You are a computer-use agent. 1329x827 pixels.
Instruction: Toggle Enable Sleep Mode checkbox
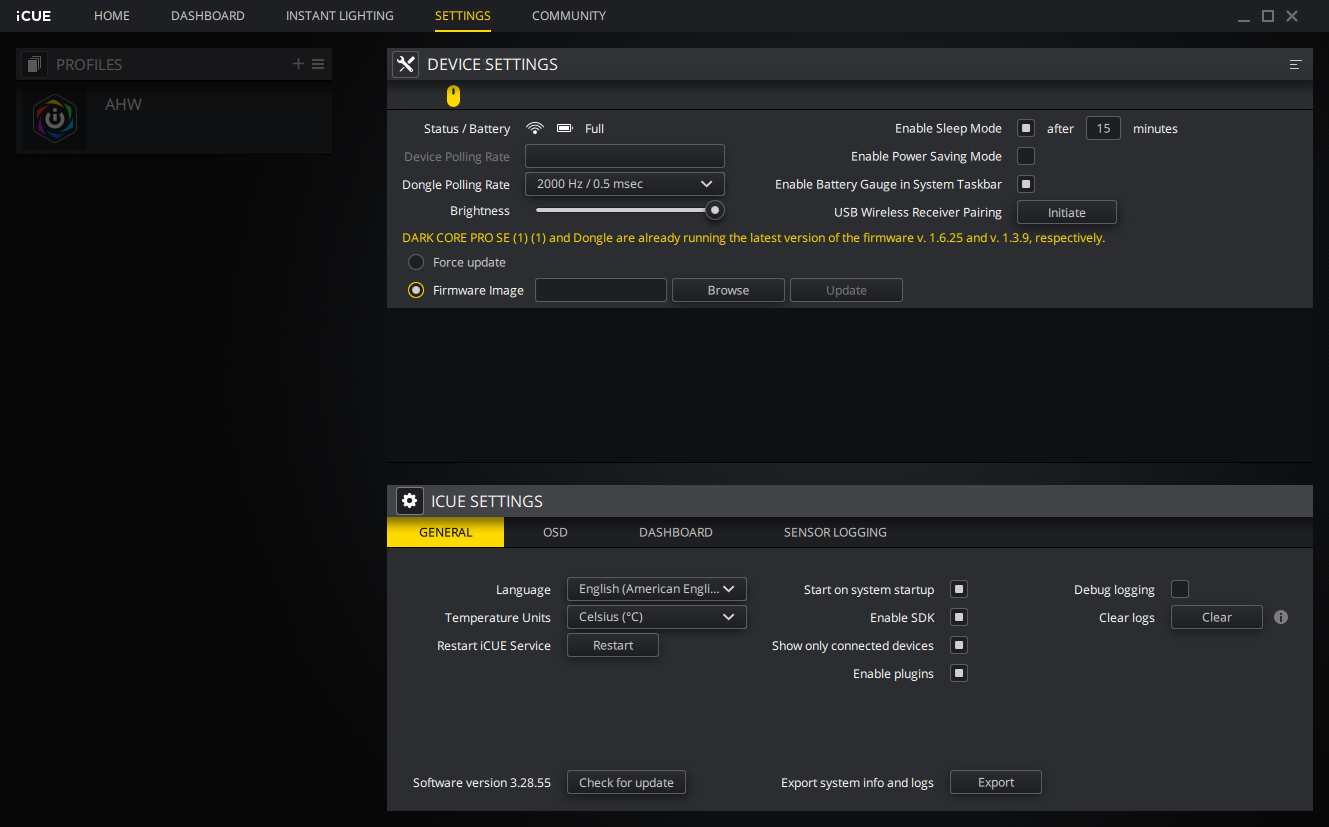point(1026,128)
